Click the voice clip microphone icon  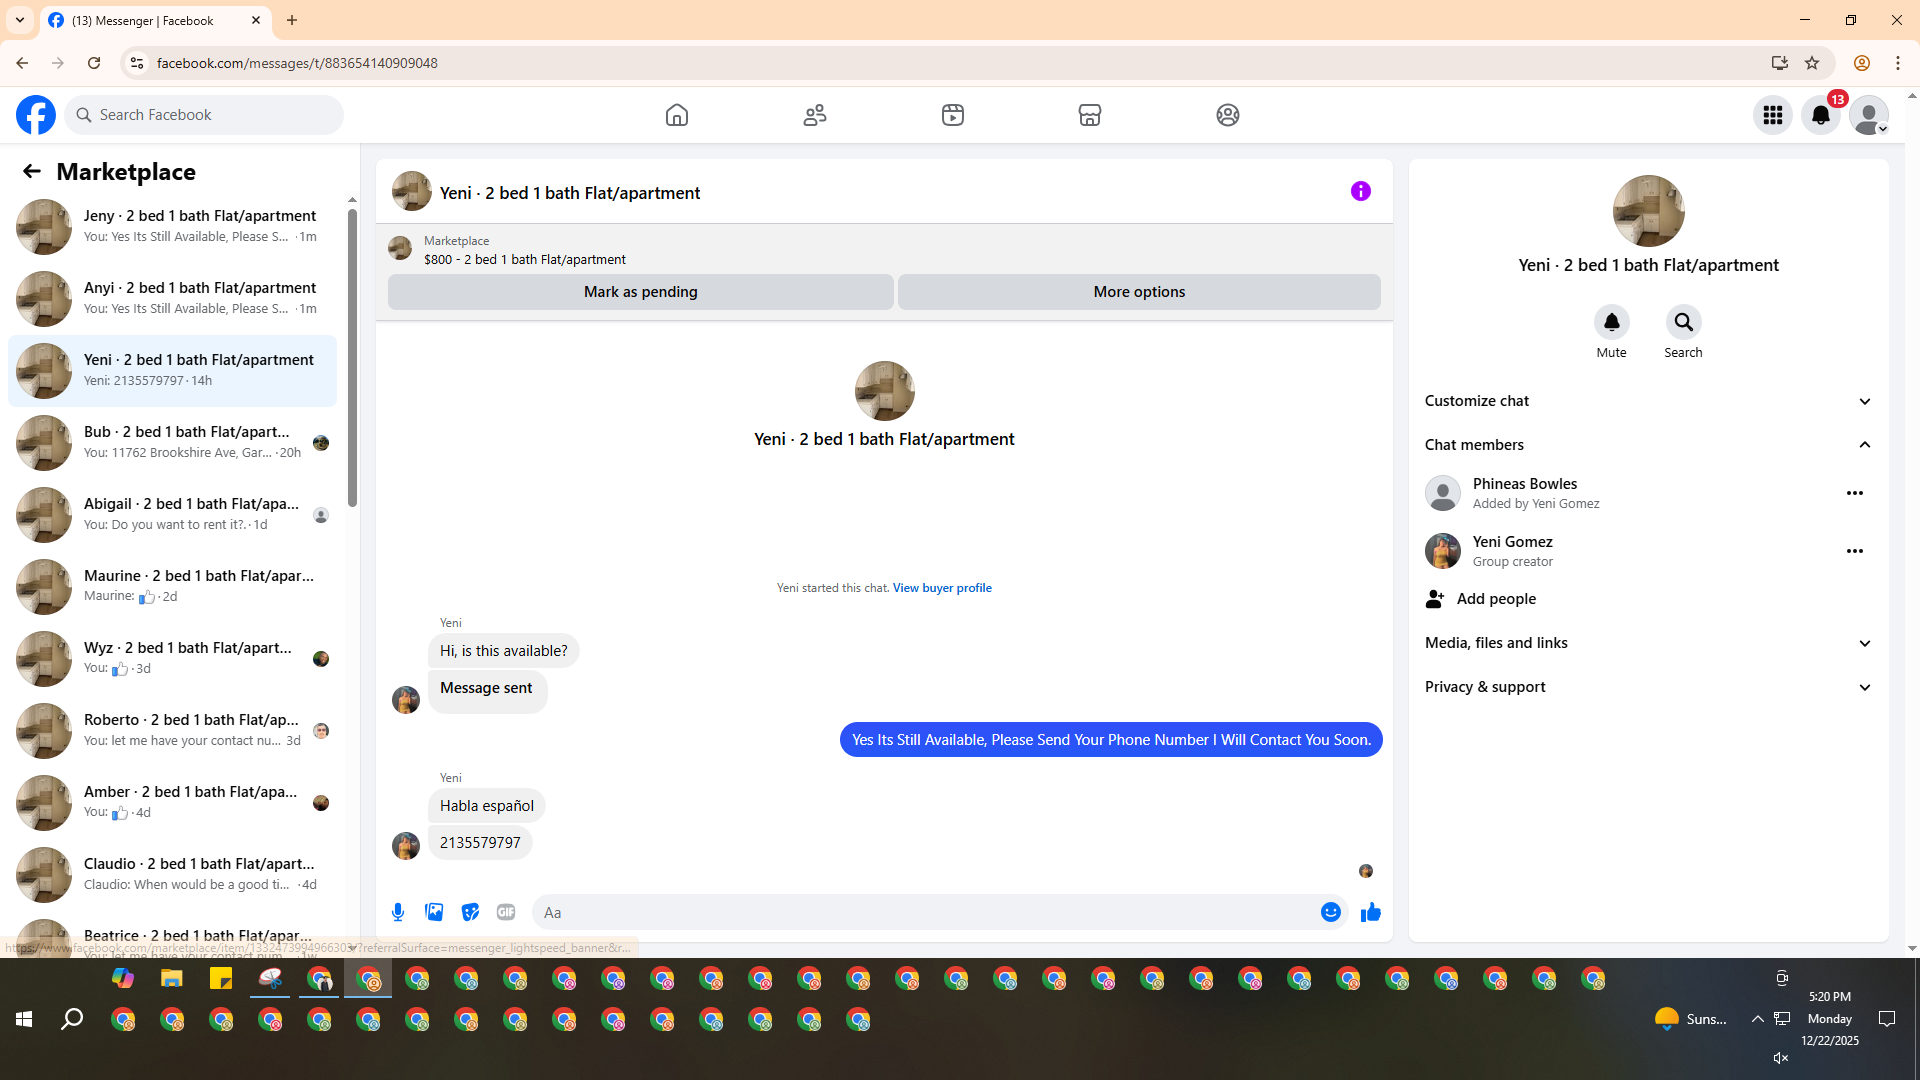click(398, 912)
